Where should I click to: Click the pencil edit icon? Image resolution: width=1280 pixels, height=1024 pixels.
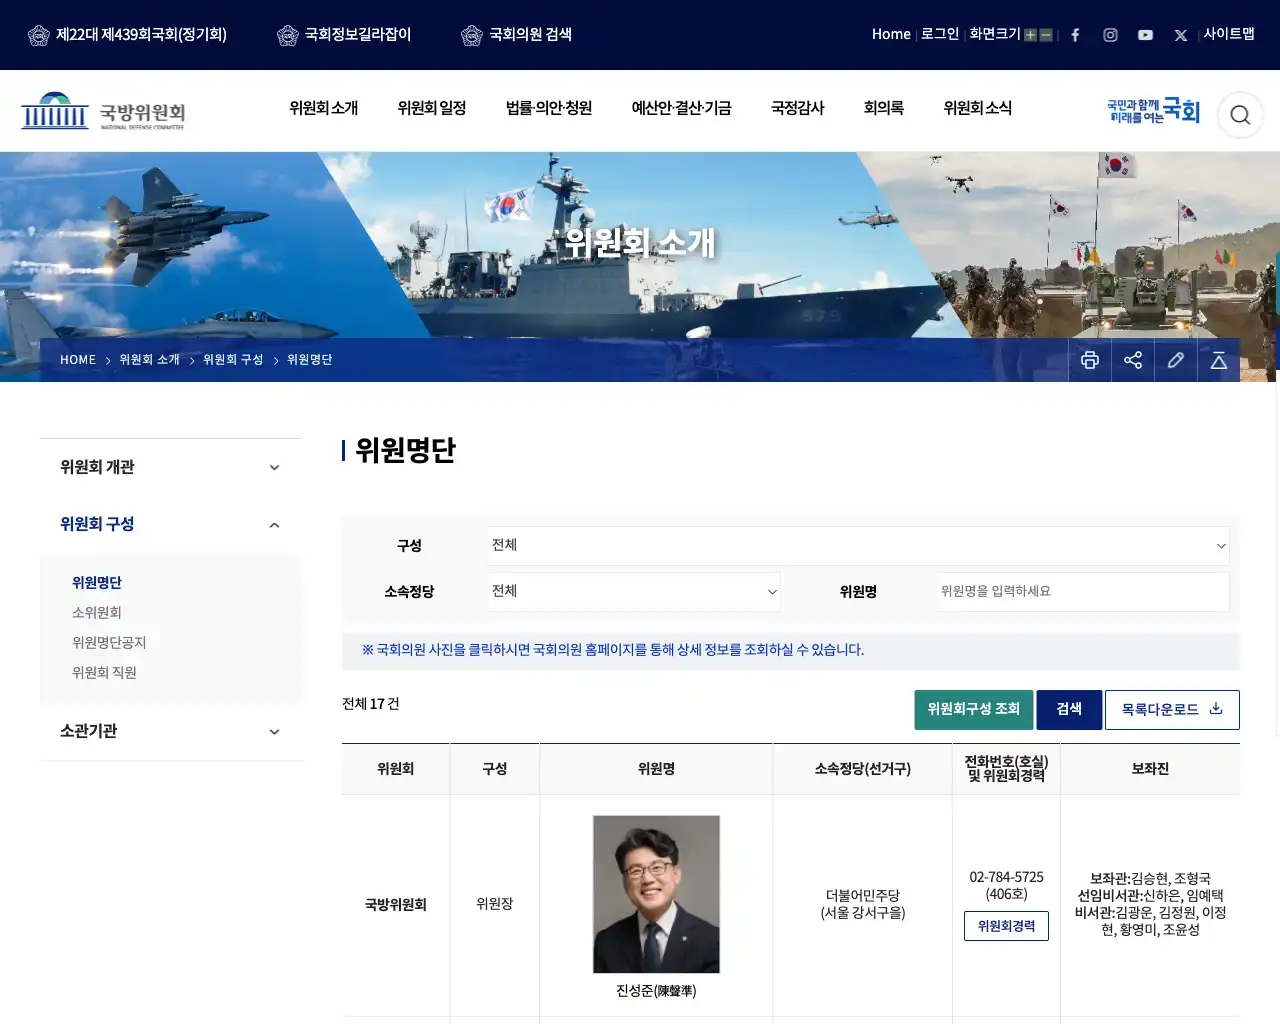1176,360
